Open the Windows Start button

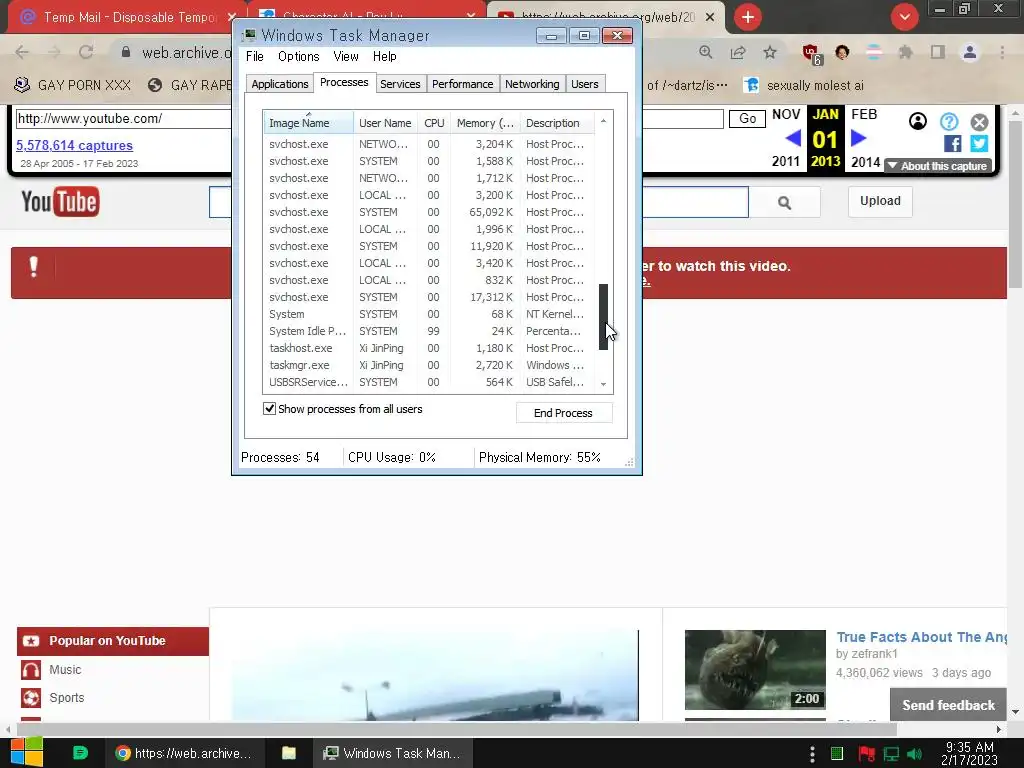tap(26, 753)
